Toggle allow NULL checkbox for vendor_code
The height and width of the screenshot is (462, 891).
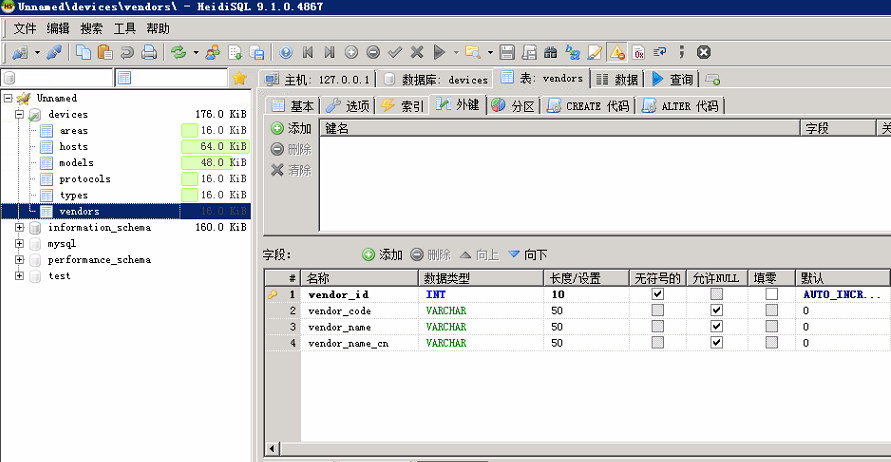717,310
